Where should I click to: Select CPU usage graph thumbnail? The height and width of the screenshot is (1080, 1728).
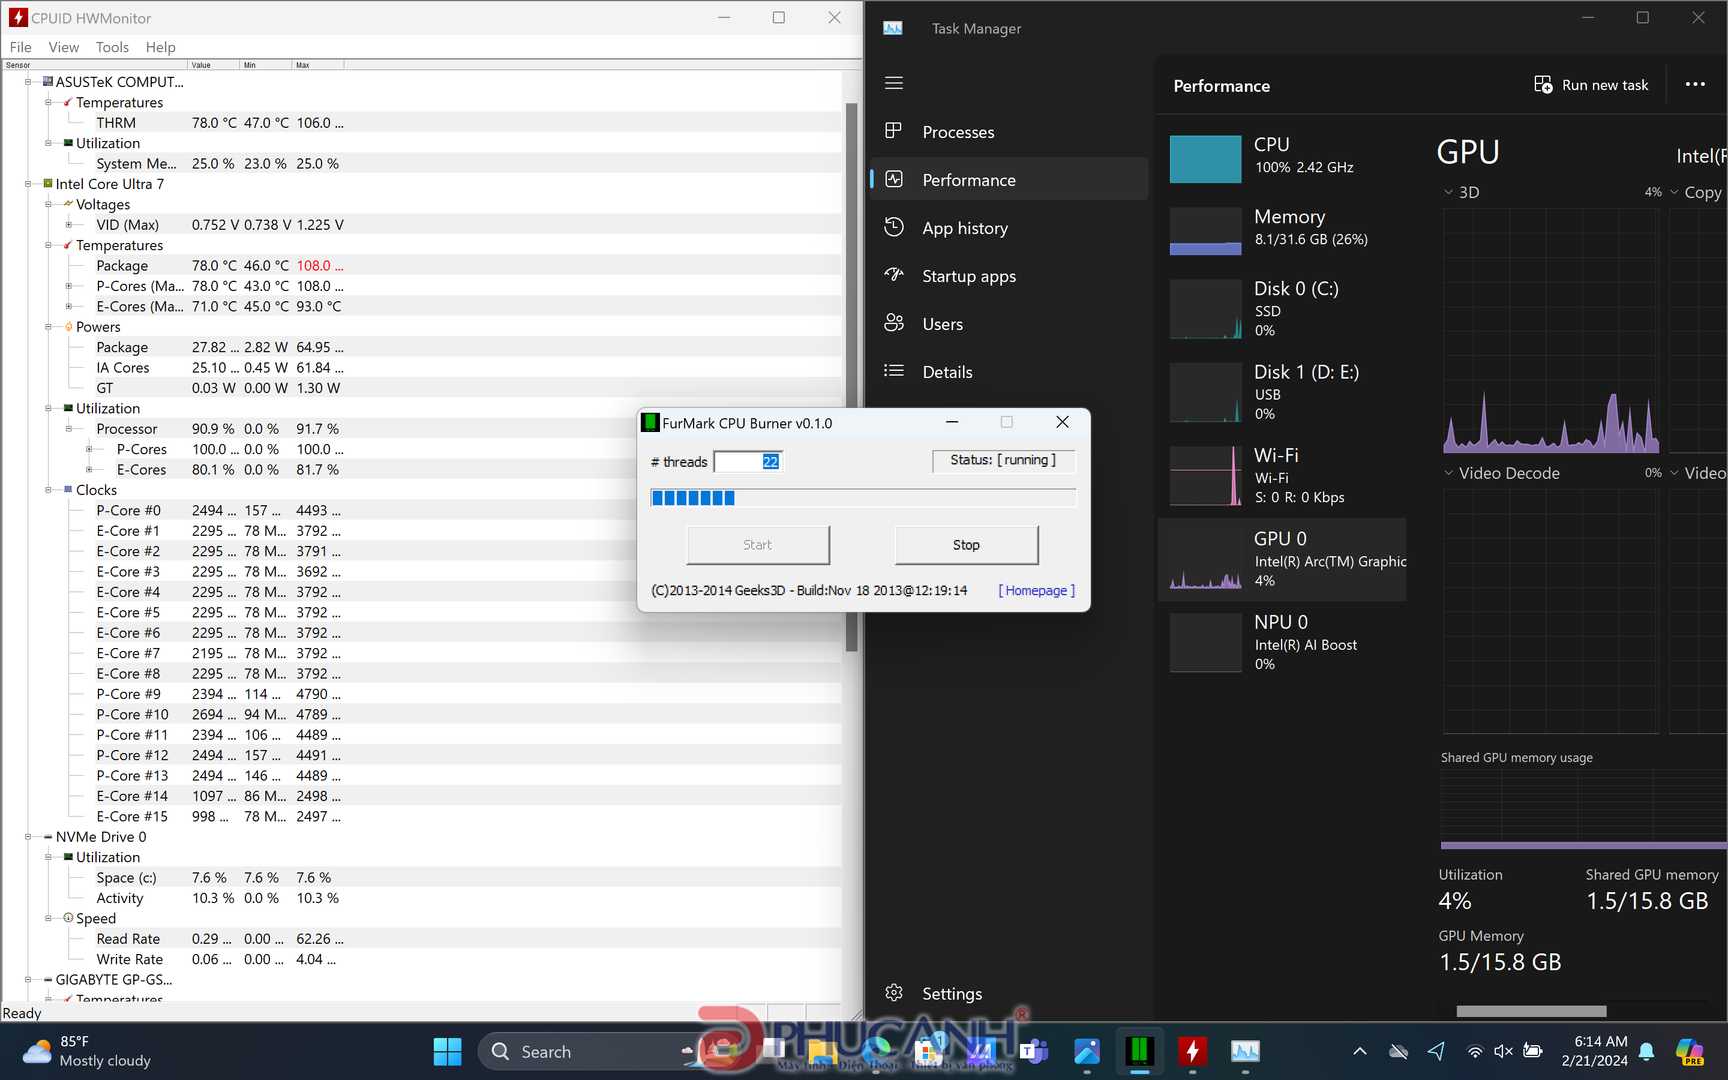1205,159
